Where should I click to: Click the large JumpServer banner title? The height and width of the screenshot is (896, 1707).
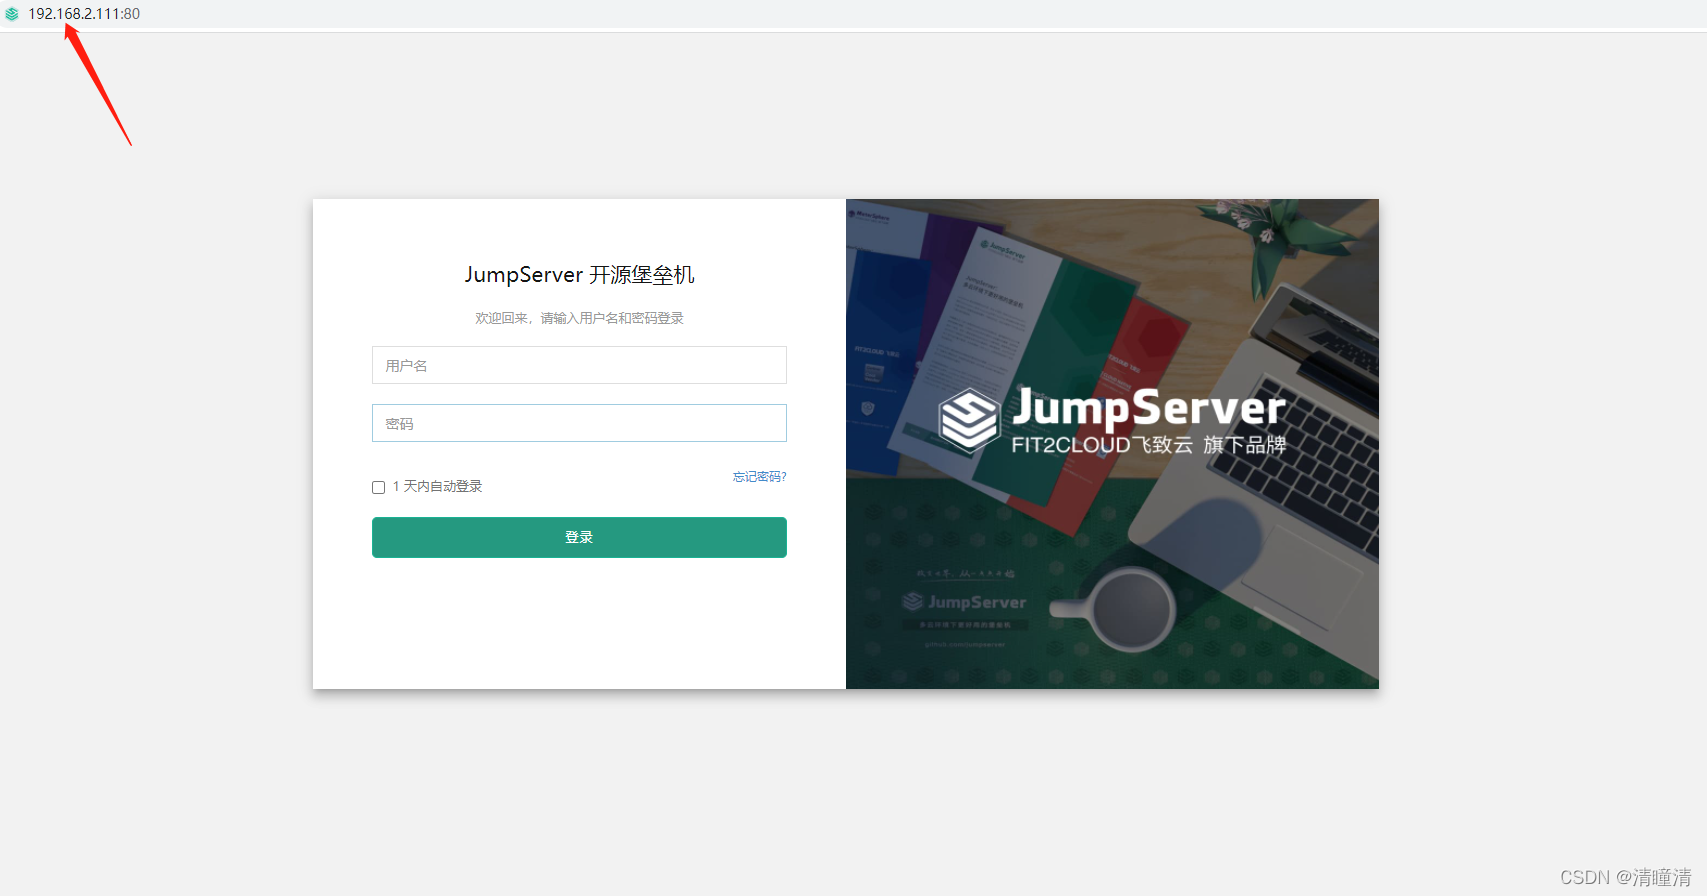click(x=1149, y=407)
